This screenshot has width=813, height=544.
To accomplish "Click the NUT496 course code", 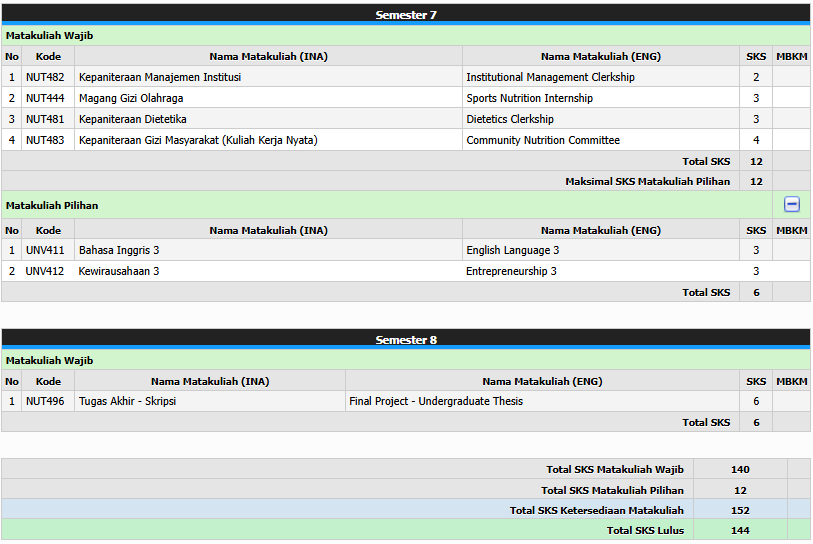I will (x=45, y=401).
